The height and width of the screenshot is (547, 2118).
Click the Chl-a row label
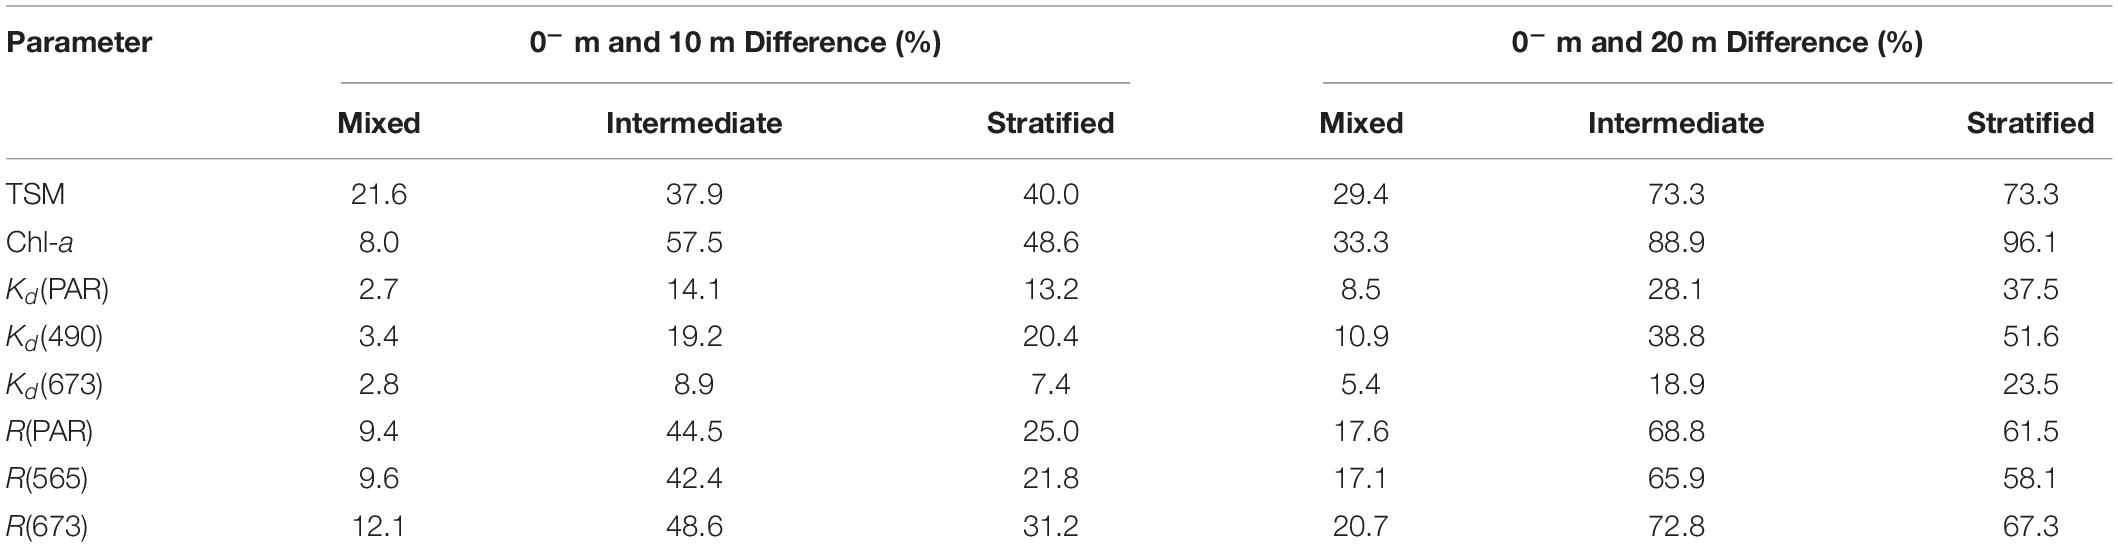pos(43,242)
